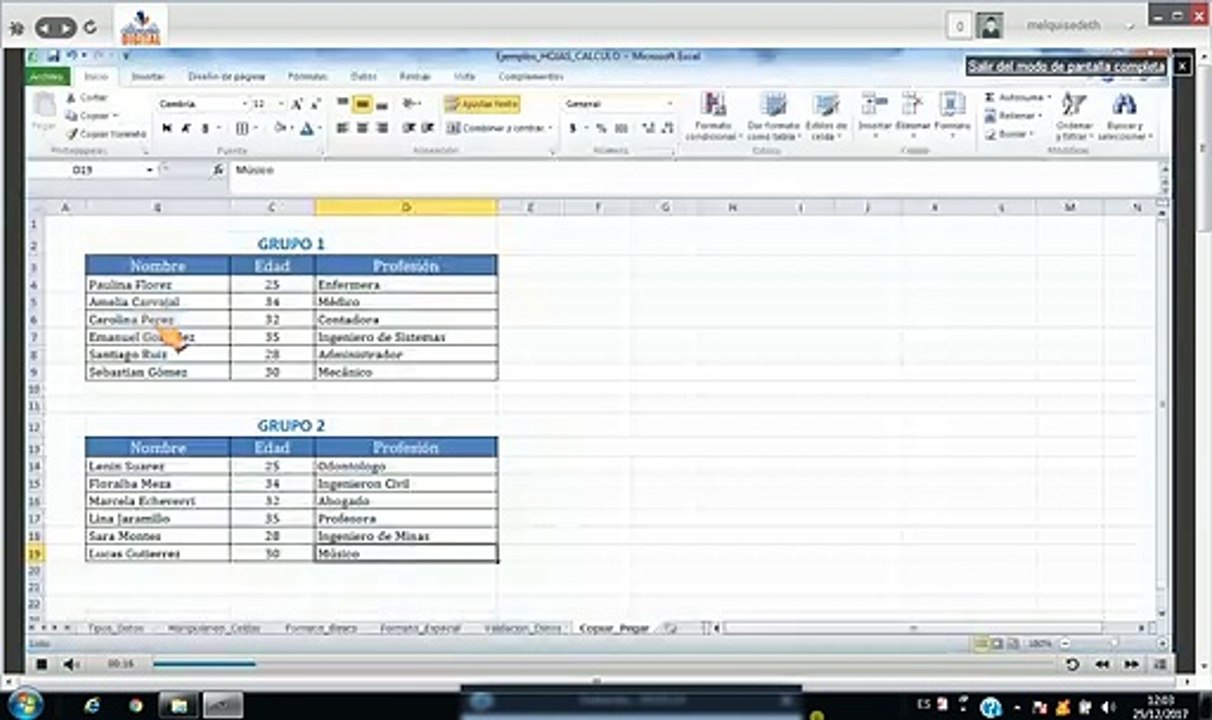
Task: Click the Rellenar fill button
Action: click(1012, 116)
